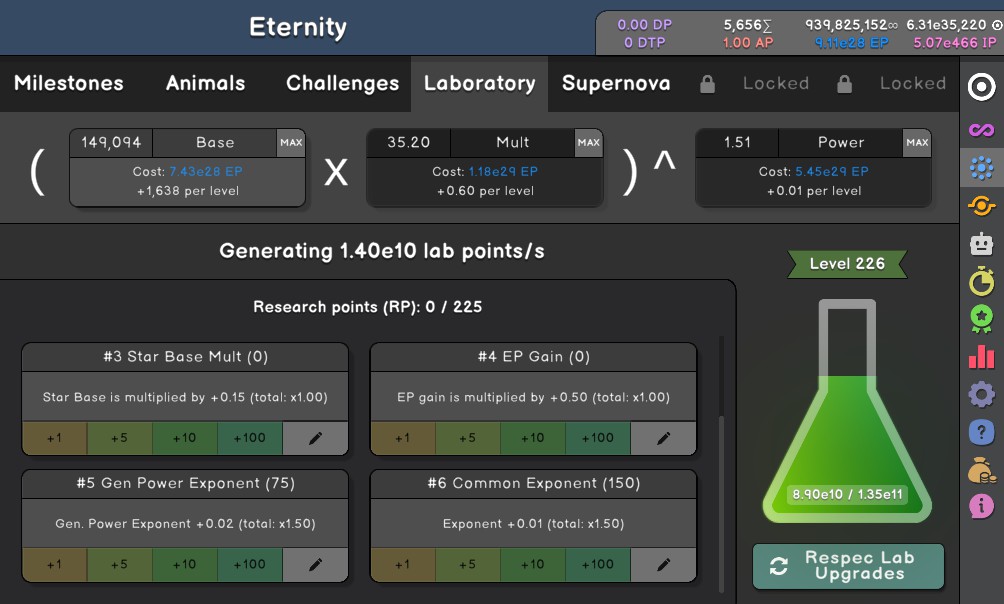
Task: Click the Research points (RP): 0 / 225 text
Action: point(368,307)
